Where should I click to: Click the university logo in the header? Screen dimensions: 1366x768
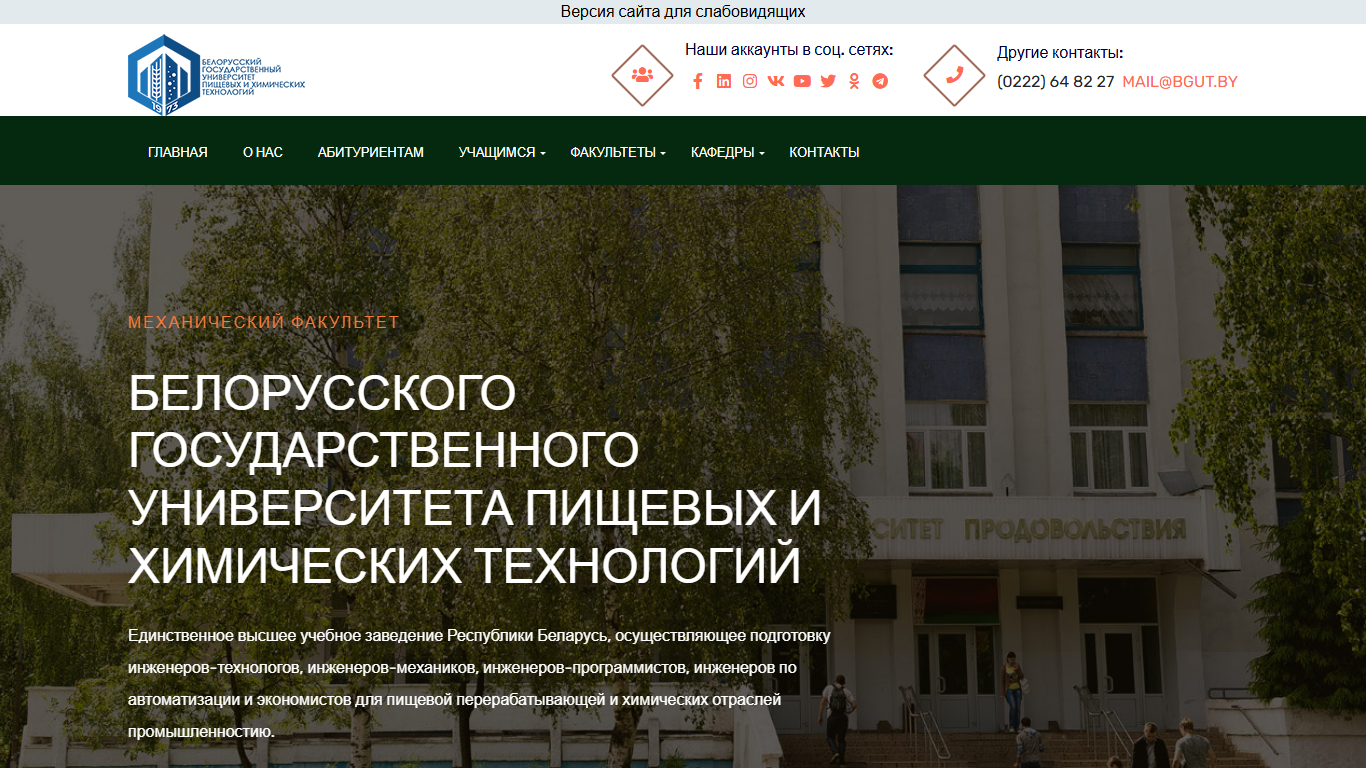pyautogui.click(x=216, y=75)
